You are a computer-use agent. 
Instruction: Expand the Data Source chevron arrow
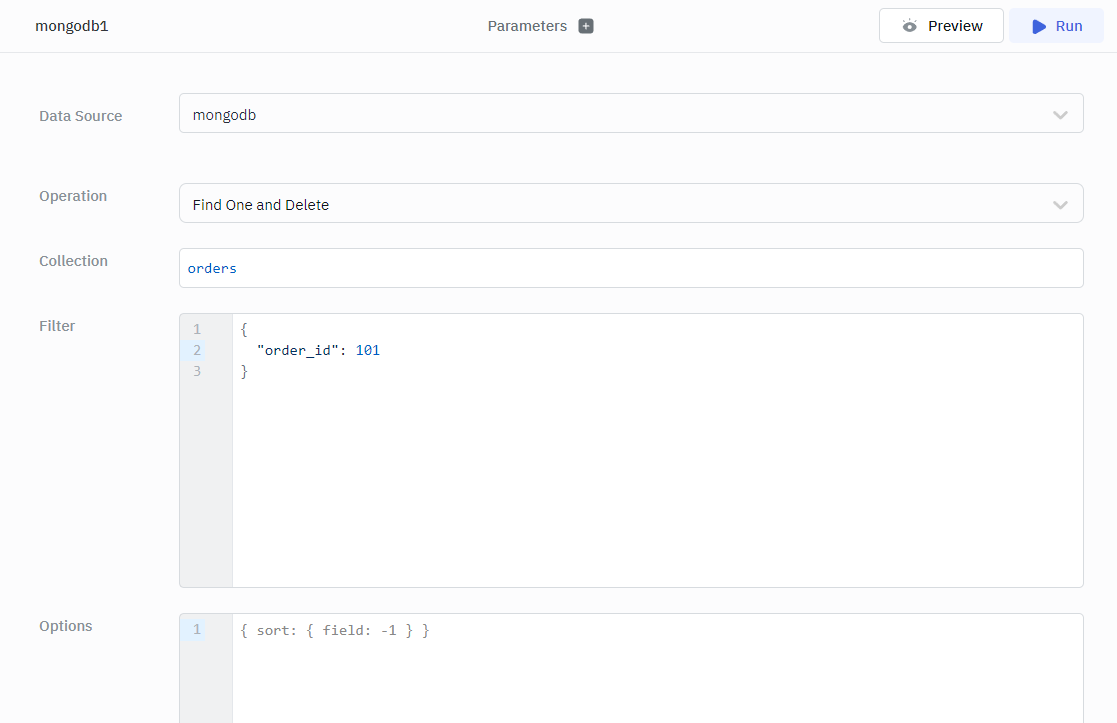click(x=1060, y=115)
